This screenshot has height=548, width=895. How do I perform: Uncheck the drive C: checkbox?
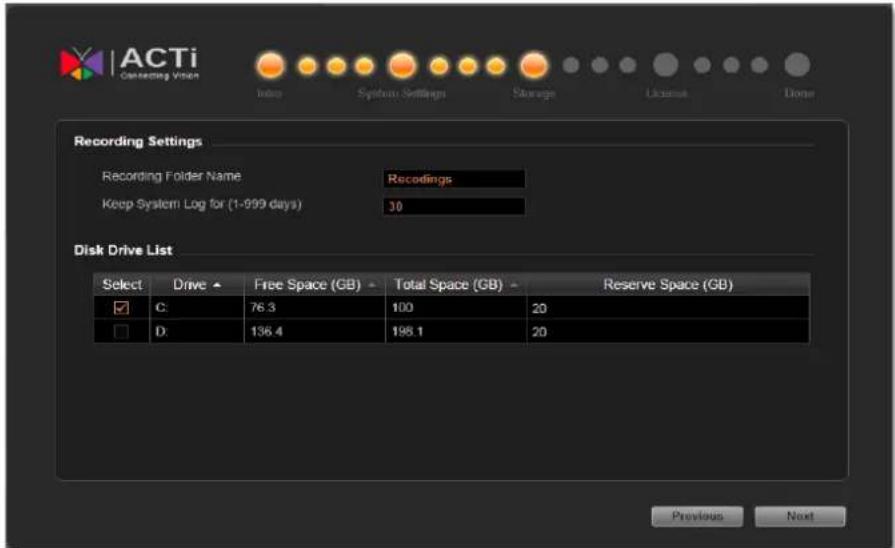click(121, 308)
